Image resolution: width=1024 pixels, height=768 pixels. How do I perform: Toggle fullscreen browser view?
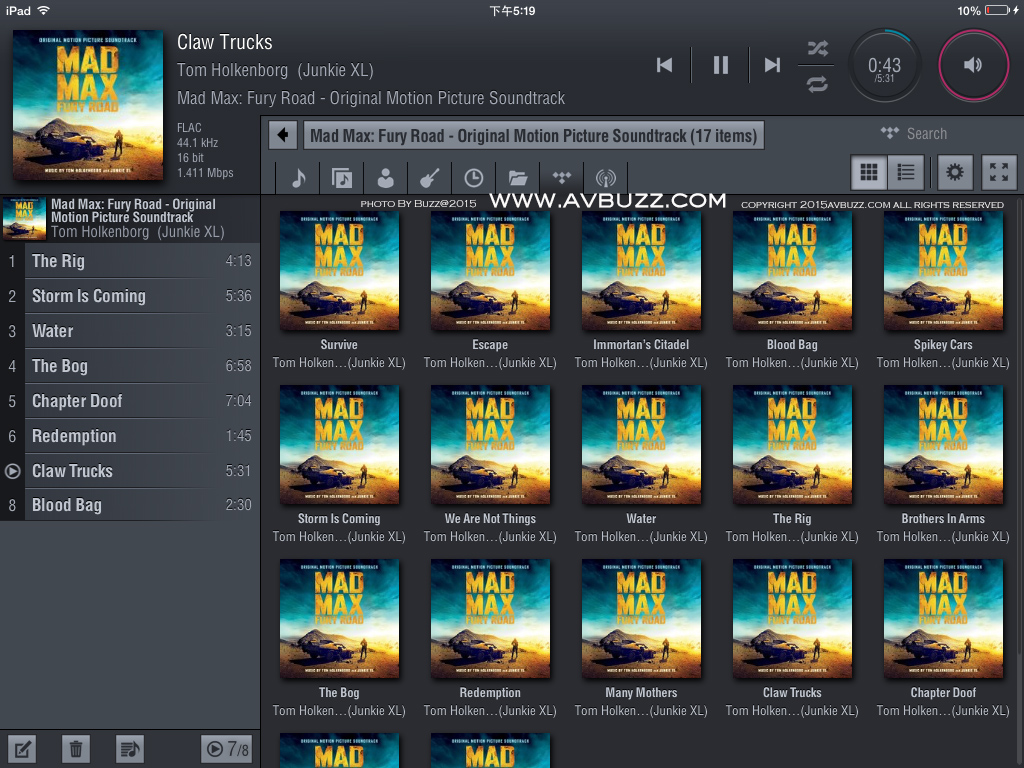pyautogui.click(x=999, y=172)
